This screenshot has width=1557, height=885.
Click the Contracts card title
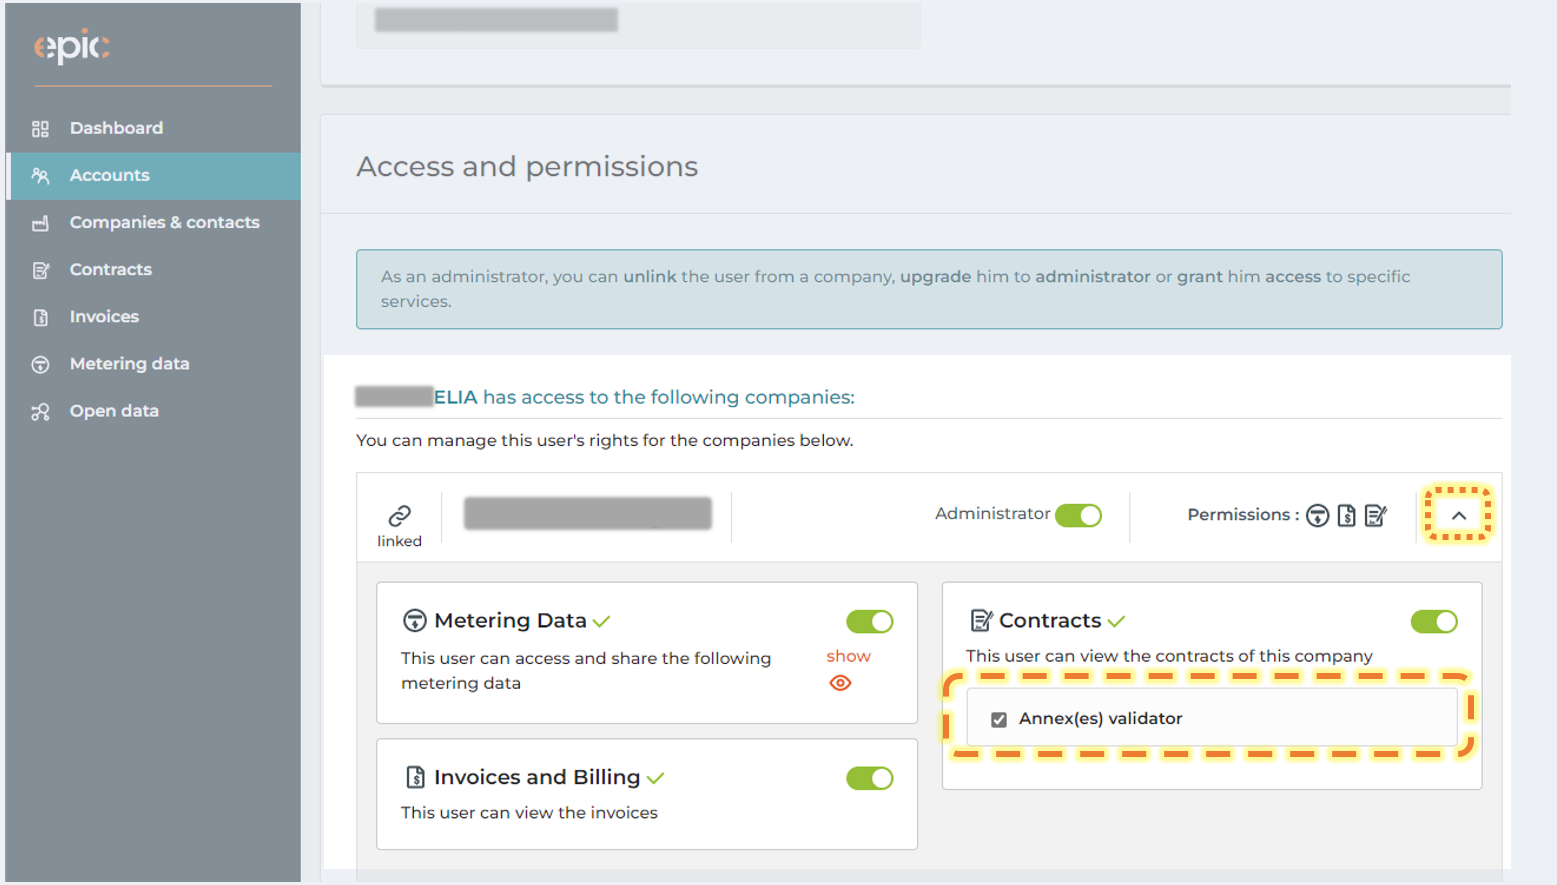click(1050, 621)
